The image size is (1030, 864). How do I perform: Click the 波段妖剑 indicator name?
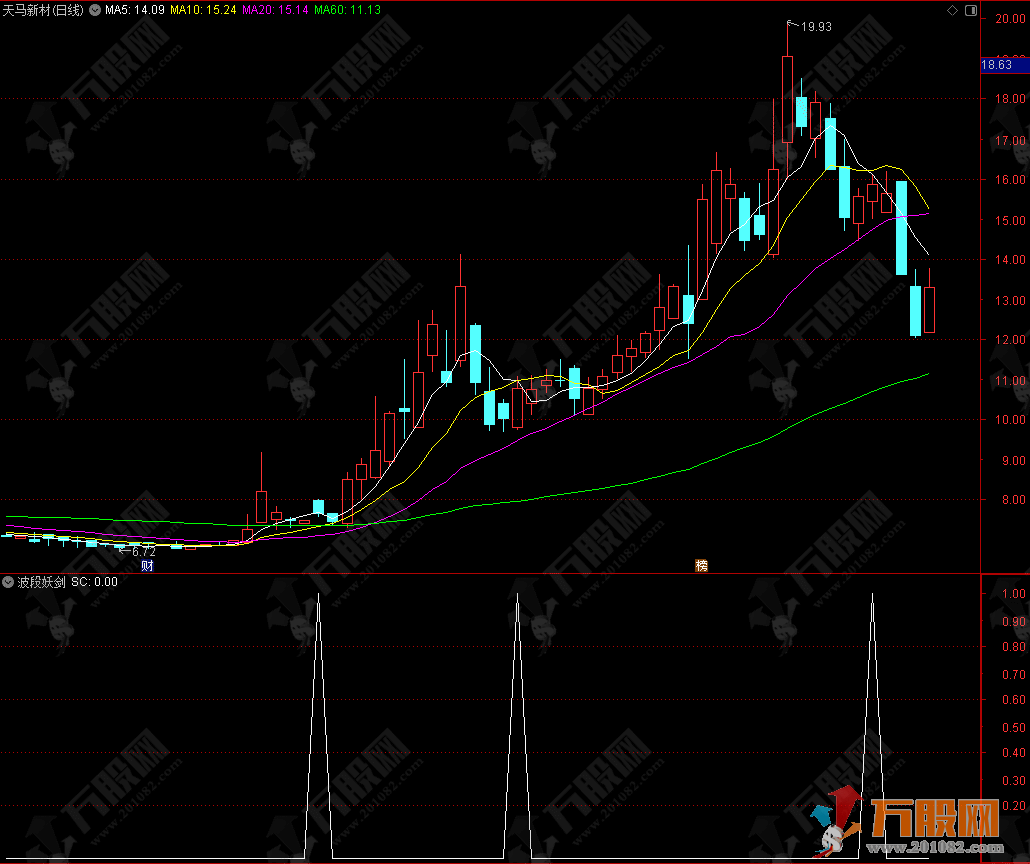coord(41,582)
